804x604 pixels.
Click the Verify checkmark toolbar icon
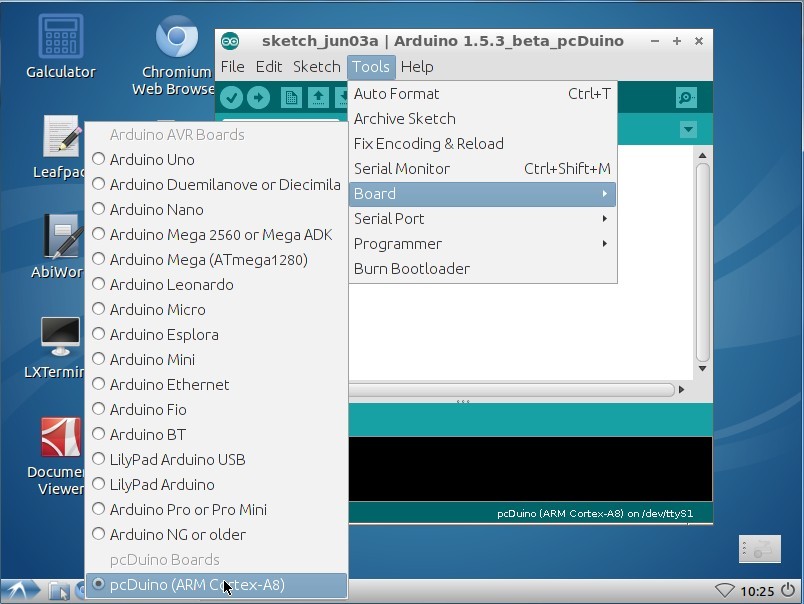click(x=232, y=97)
